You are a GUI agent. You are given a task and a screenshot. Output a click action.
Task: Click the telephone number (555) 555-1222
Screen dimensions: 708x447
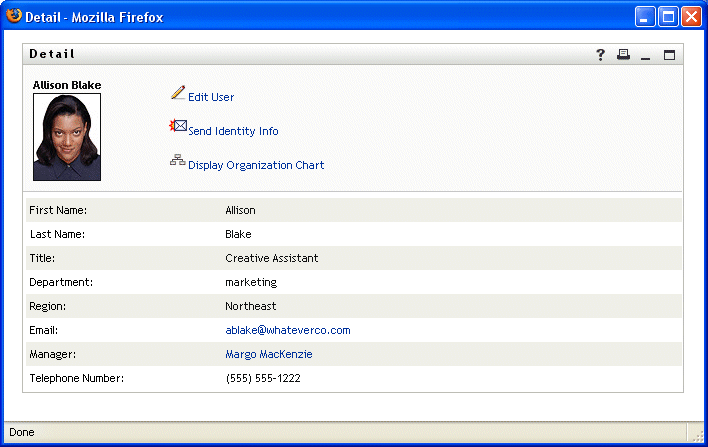point(263,378)
